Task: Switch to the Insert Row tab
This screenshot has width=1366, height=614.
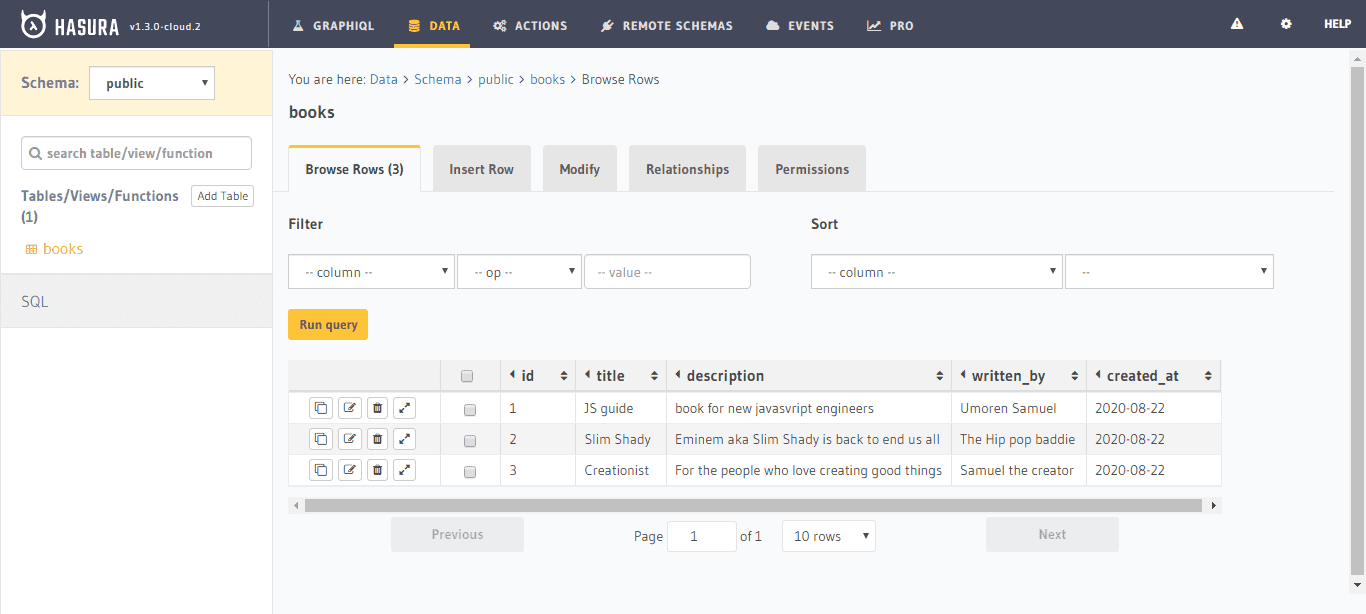Action: (x=481, y=169)
